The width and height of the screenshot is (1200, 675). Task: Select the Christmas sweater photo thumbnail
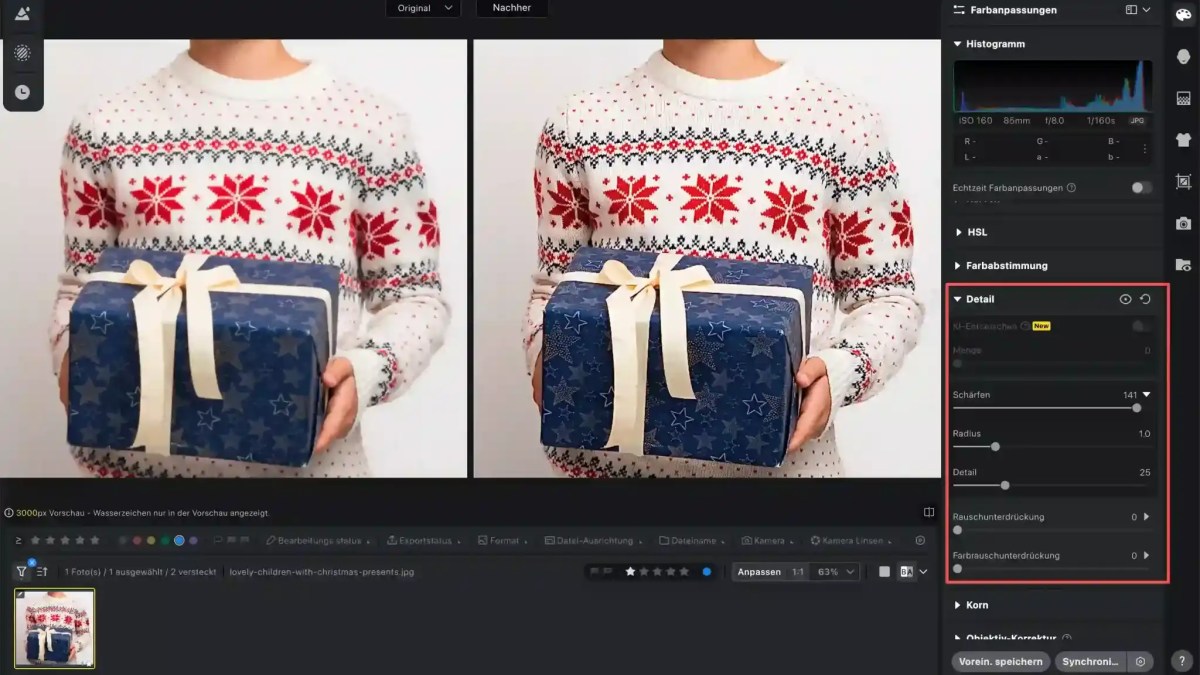click(x=55, y=627)
